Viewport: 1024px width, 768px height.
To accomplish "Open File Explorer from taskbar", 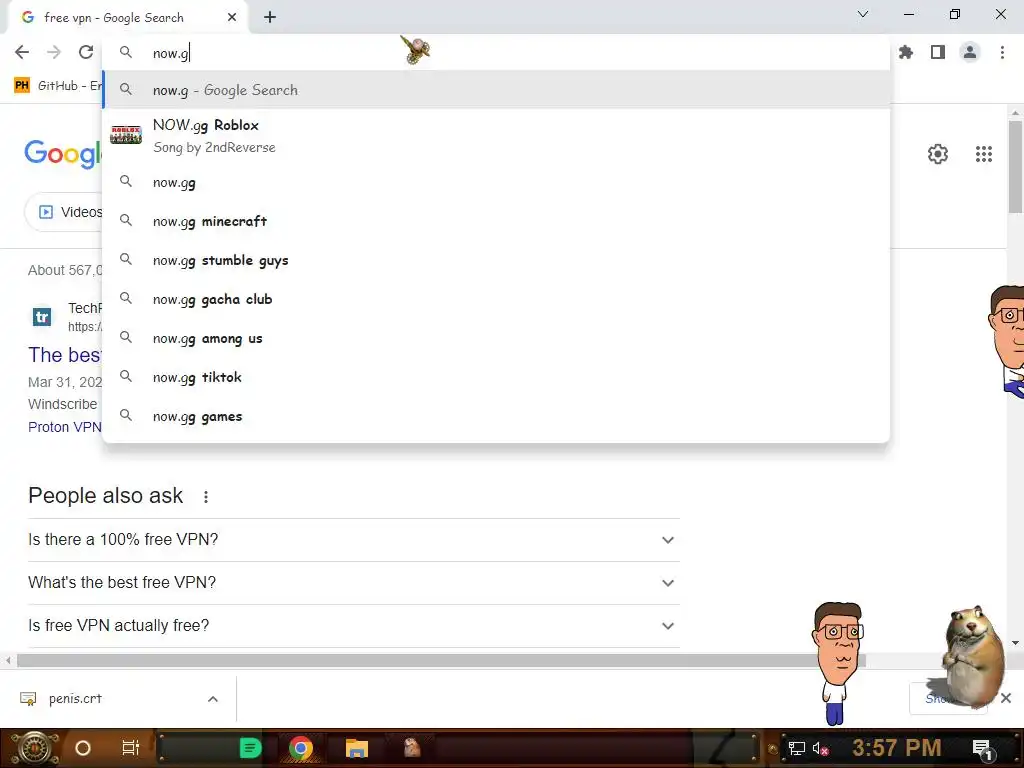I will (x=357, y=748).
